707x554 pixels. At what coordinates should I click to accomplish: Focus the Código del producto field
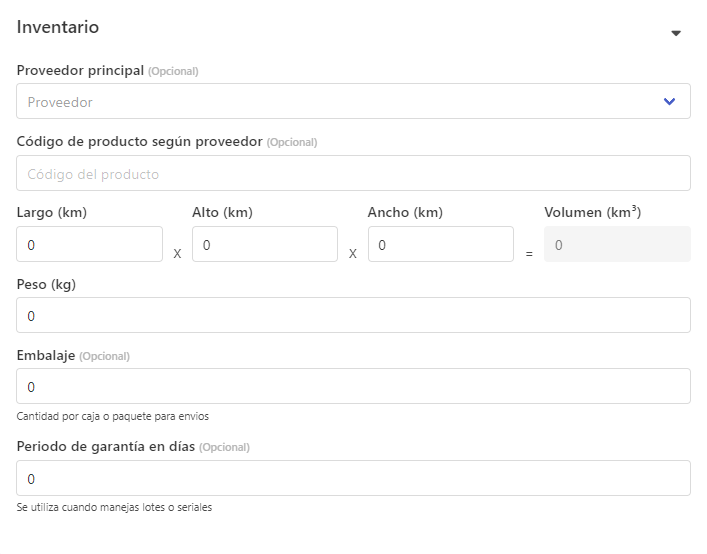point(353,173)
